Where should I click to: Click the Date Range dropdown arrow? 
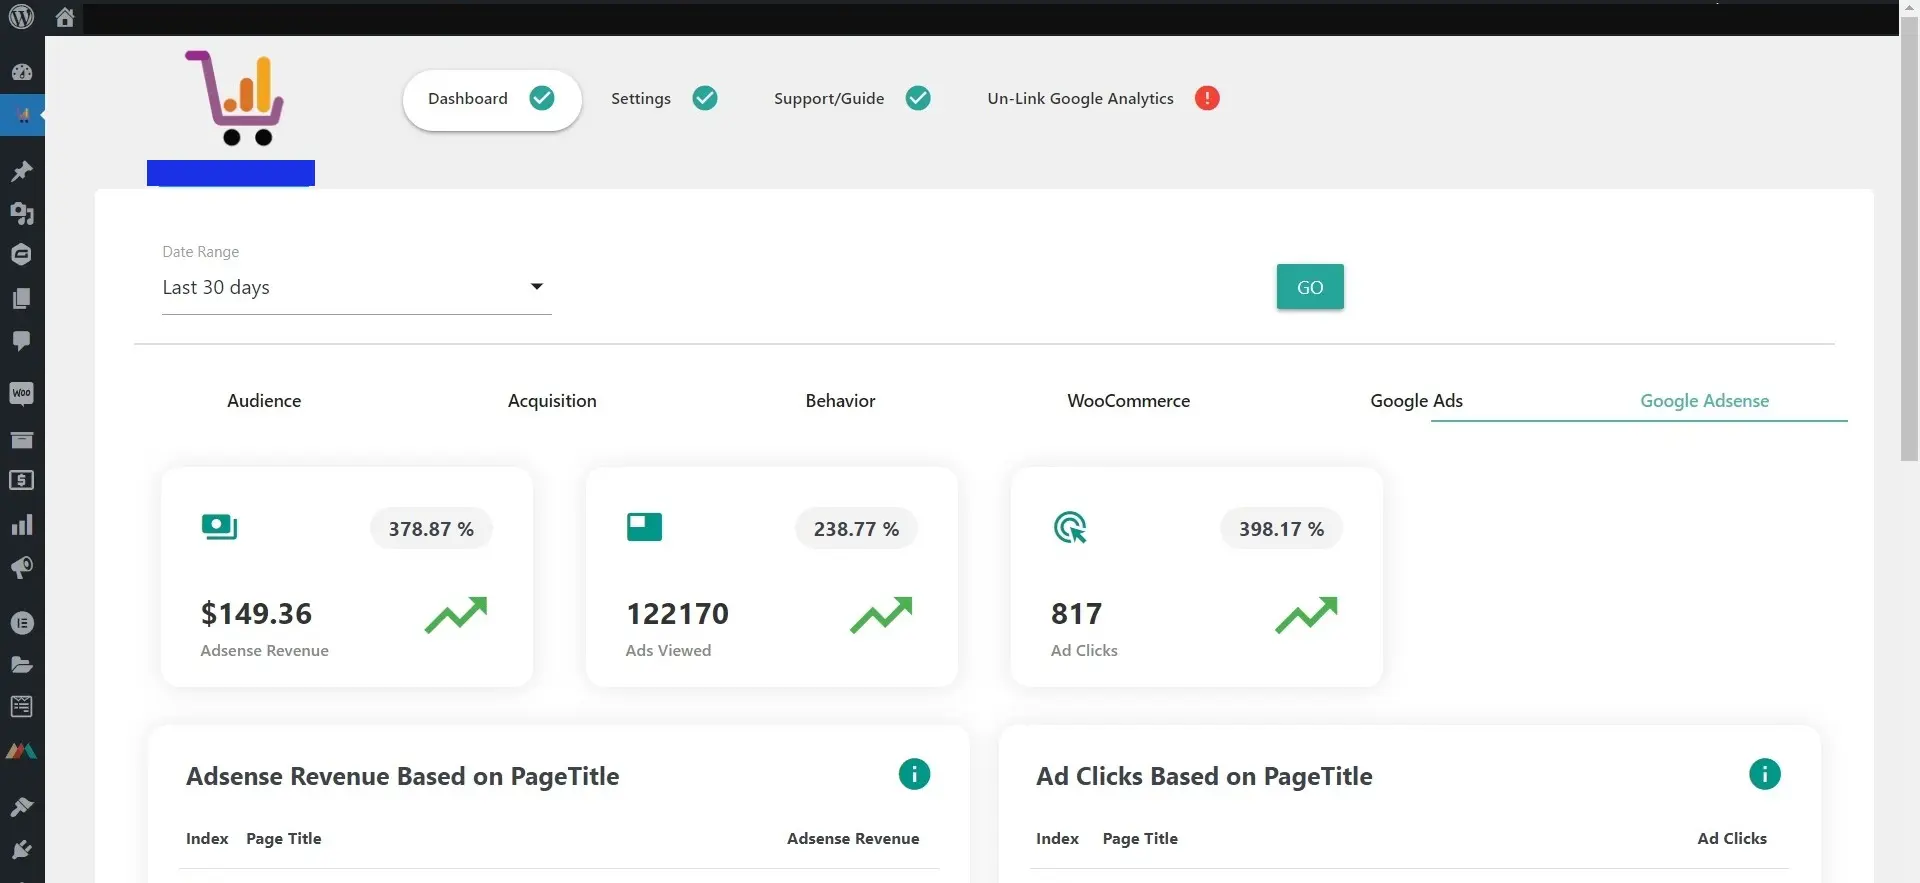tap(537, 287)
